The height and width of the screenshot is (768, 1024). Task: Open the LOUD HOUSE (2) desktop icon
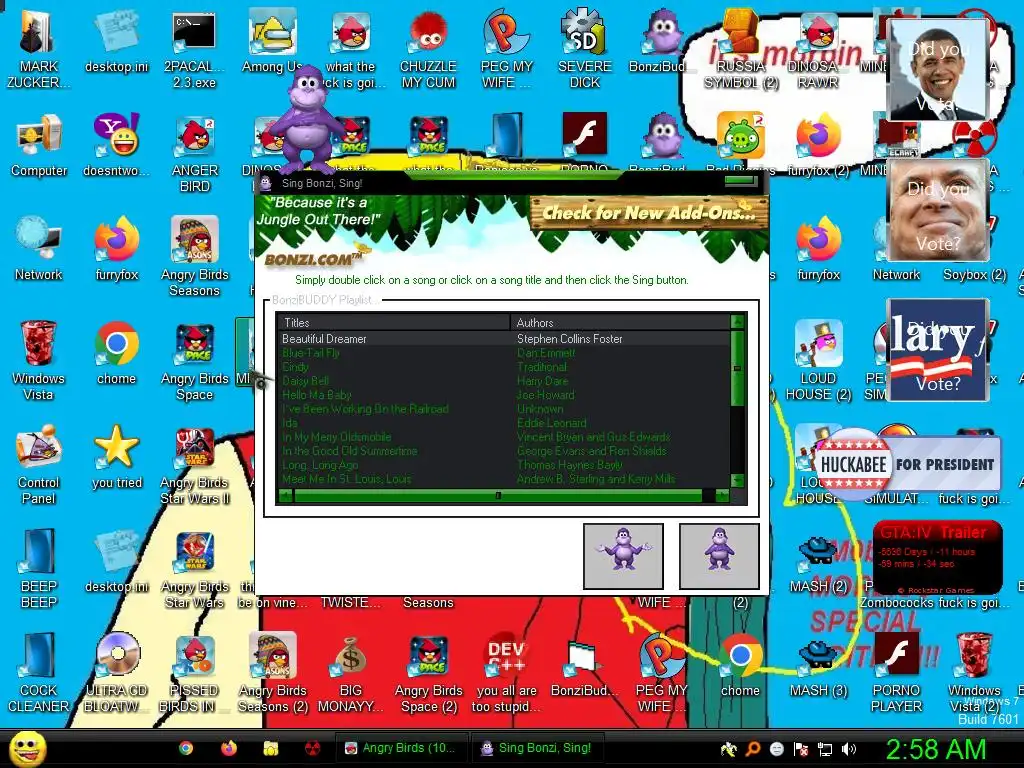pos(818,360)
